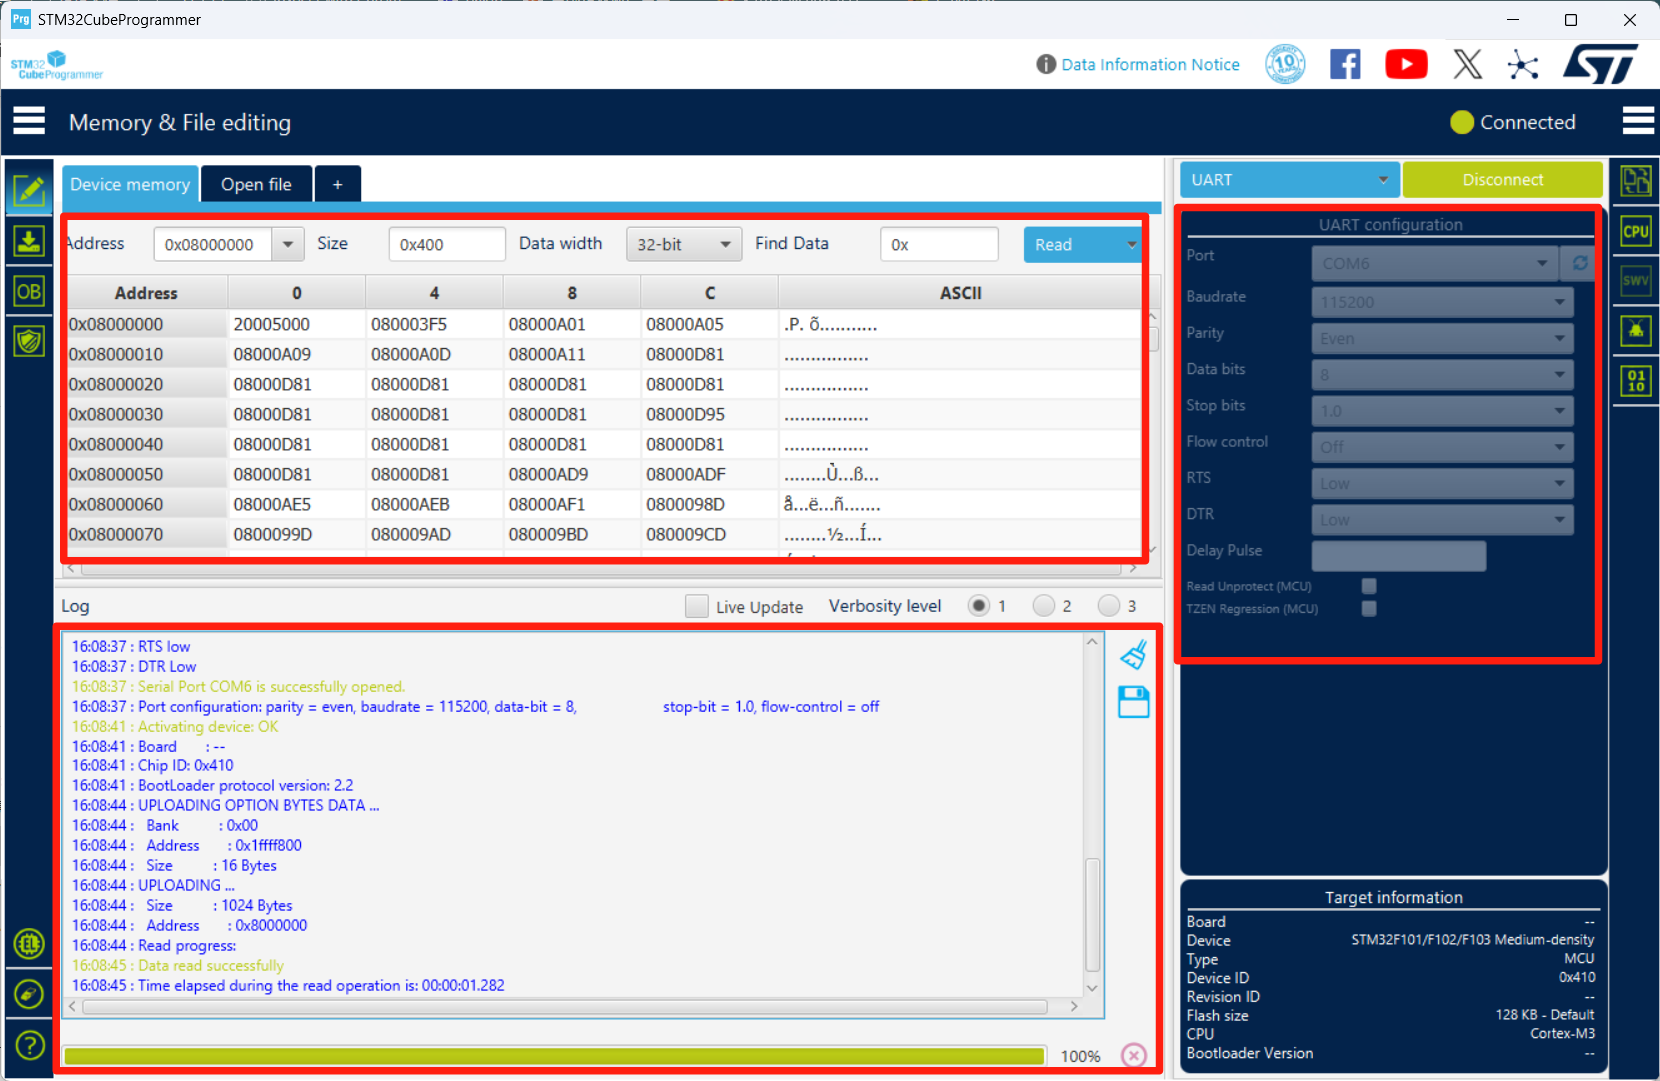Open the YouTube channel icon
Viewport: 1660px width, 1081px height.
click(1405, 65)
